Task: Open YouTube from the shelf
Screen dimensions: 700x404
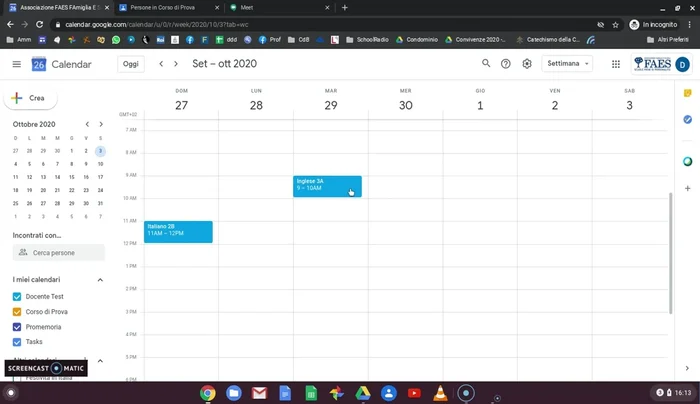Action: (414, 393)
